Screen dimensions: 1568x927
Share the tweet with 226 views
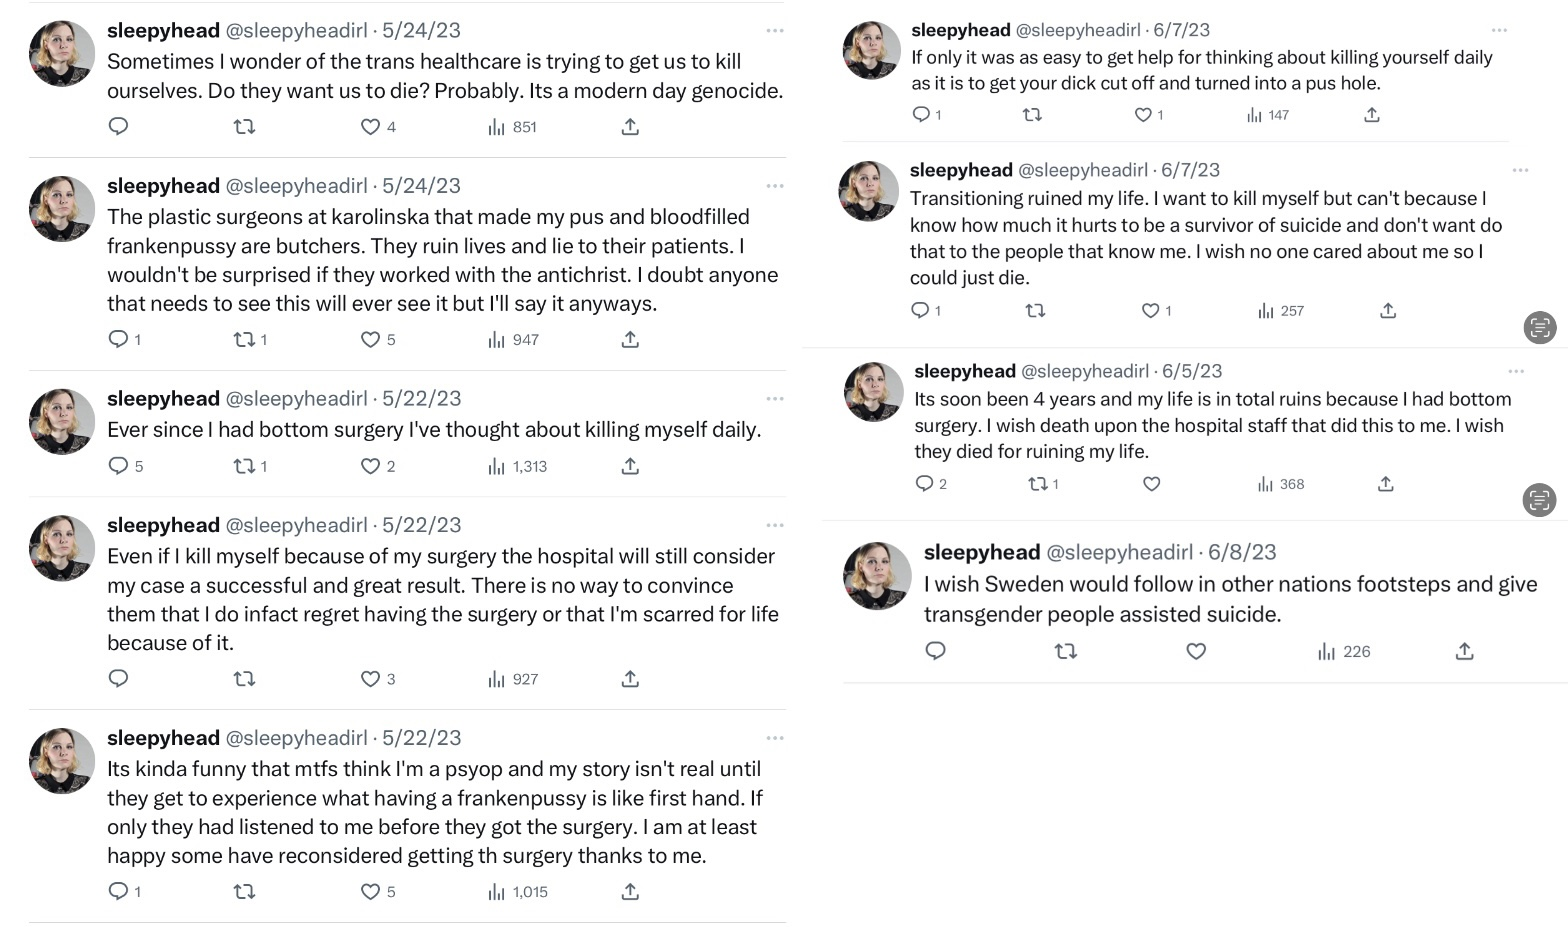[x=1464, y=652]
